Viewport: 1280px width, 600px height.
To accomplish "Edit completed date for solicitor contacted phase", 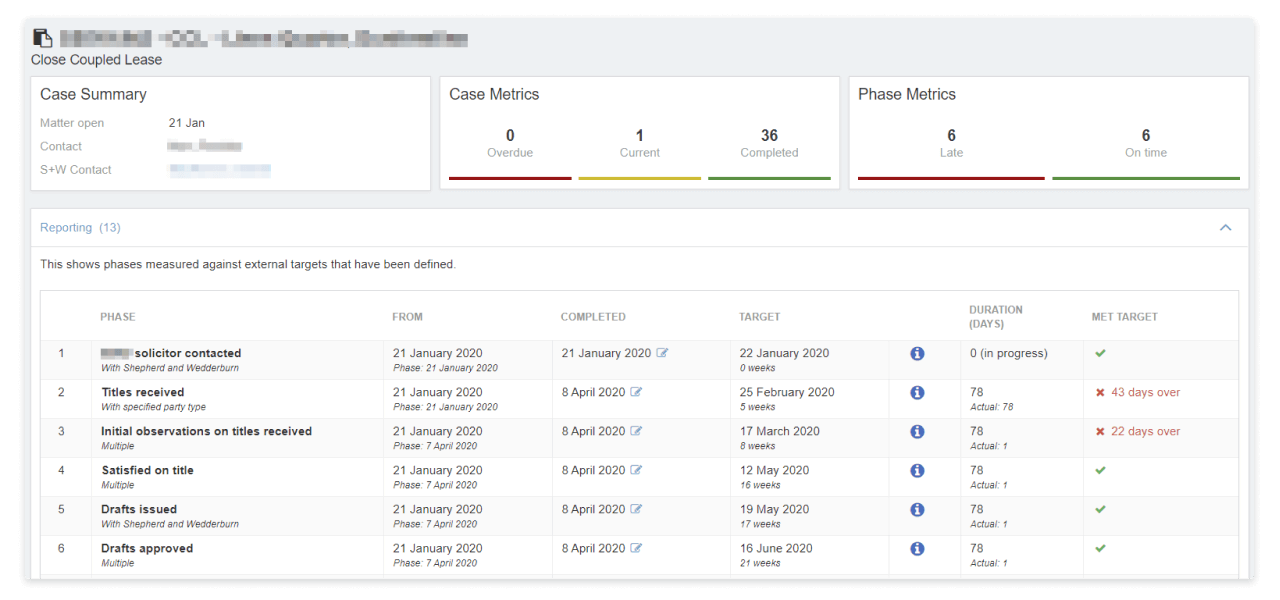I will coord(662,354).
